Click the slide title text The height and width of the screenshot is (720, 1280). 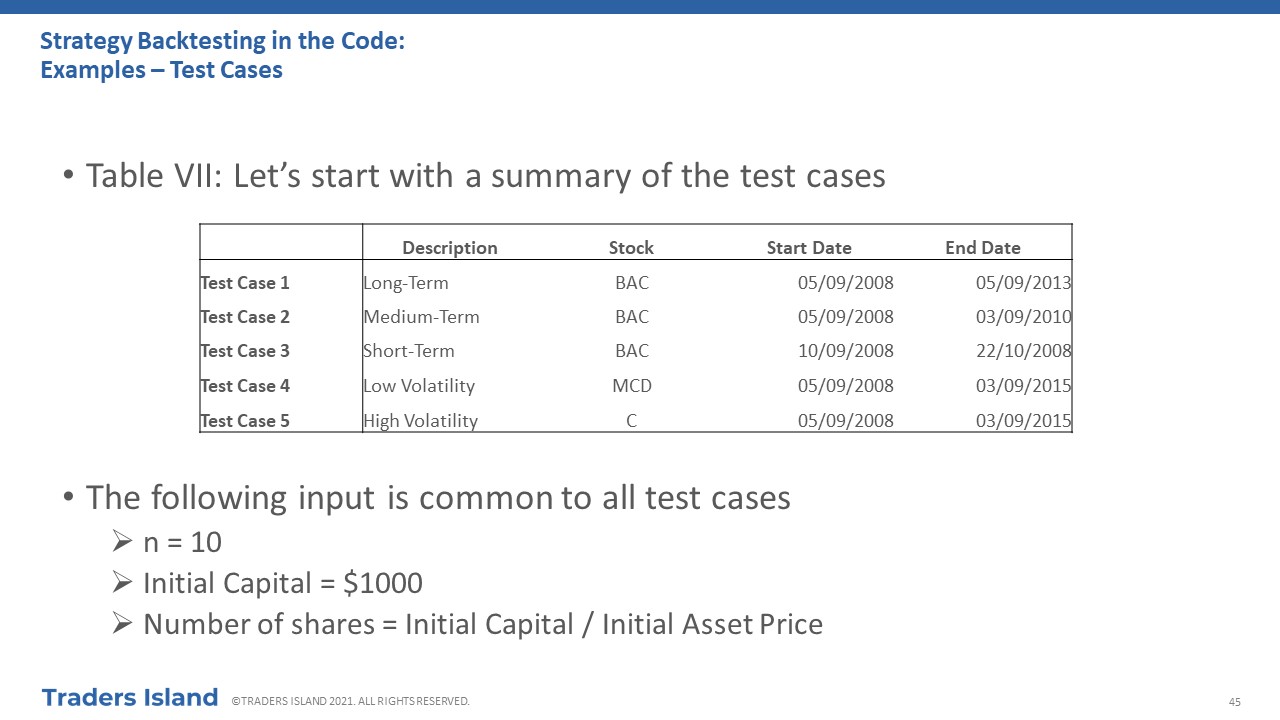click(222, 56)
